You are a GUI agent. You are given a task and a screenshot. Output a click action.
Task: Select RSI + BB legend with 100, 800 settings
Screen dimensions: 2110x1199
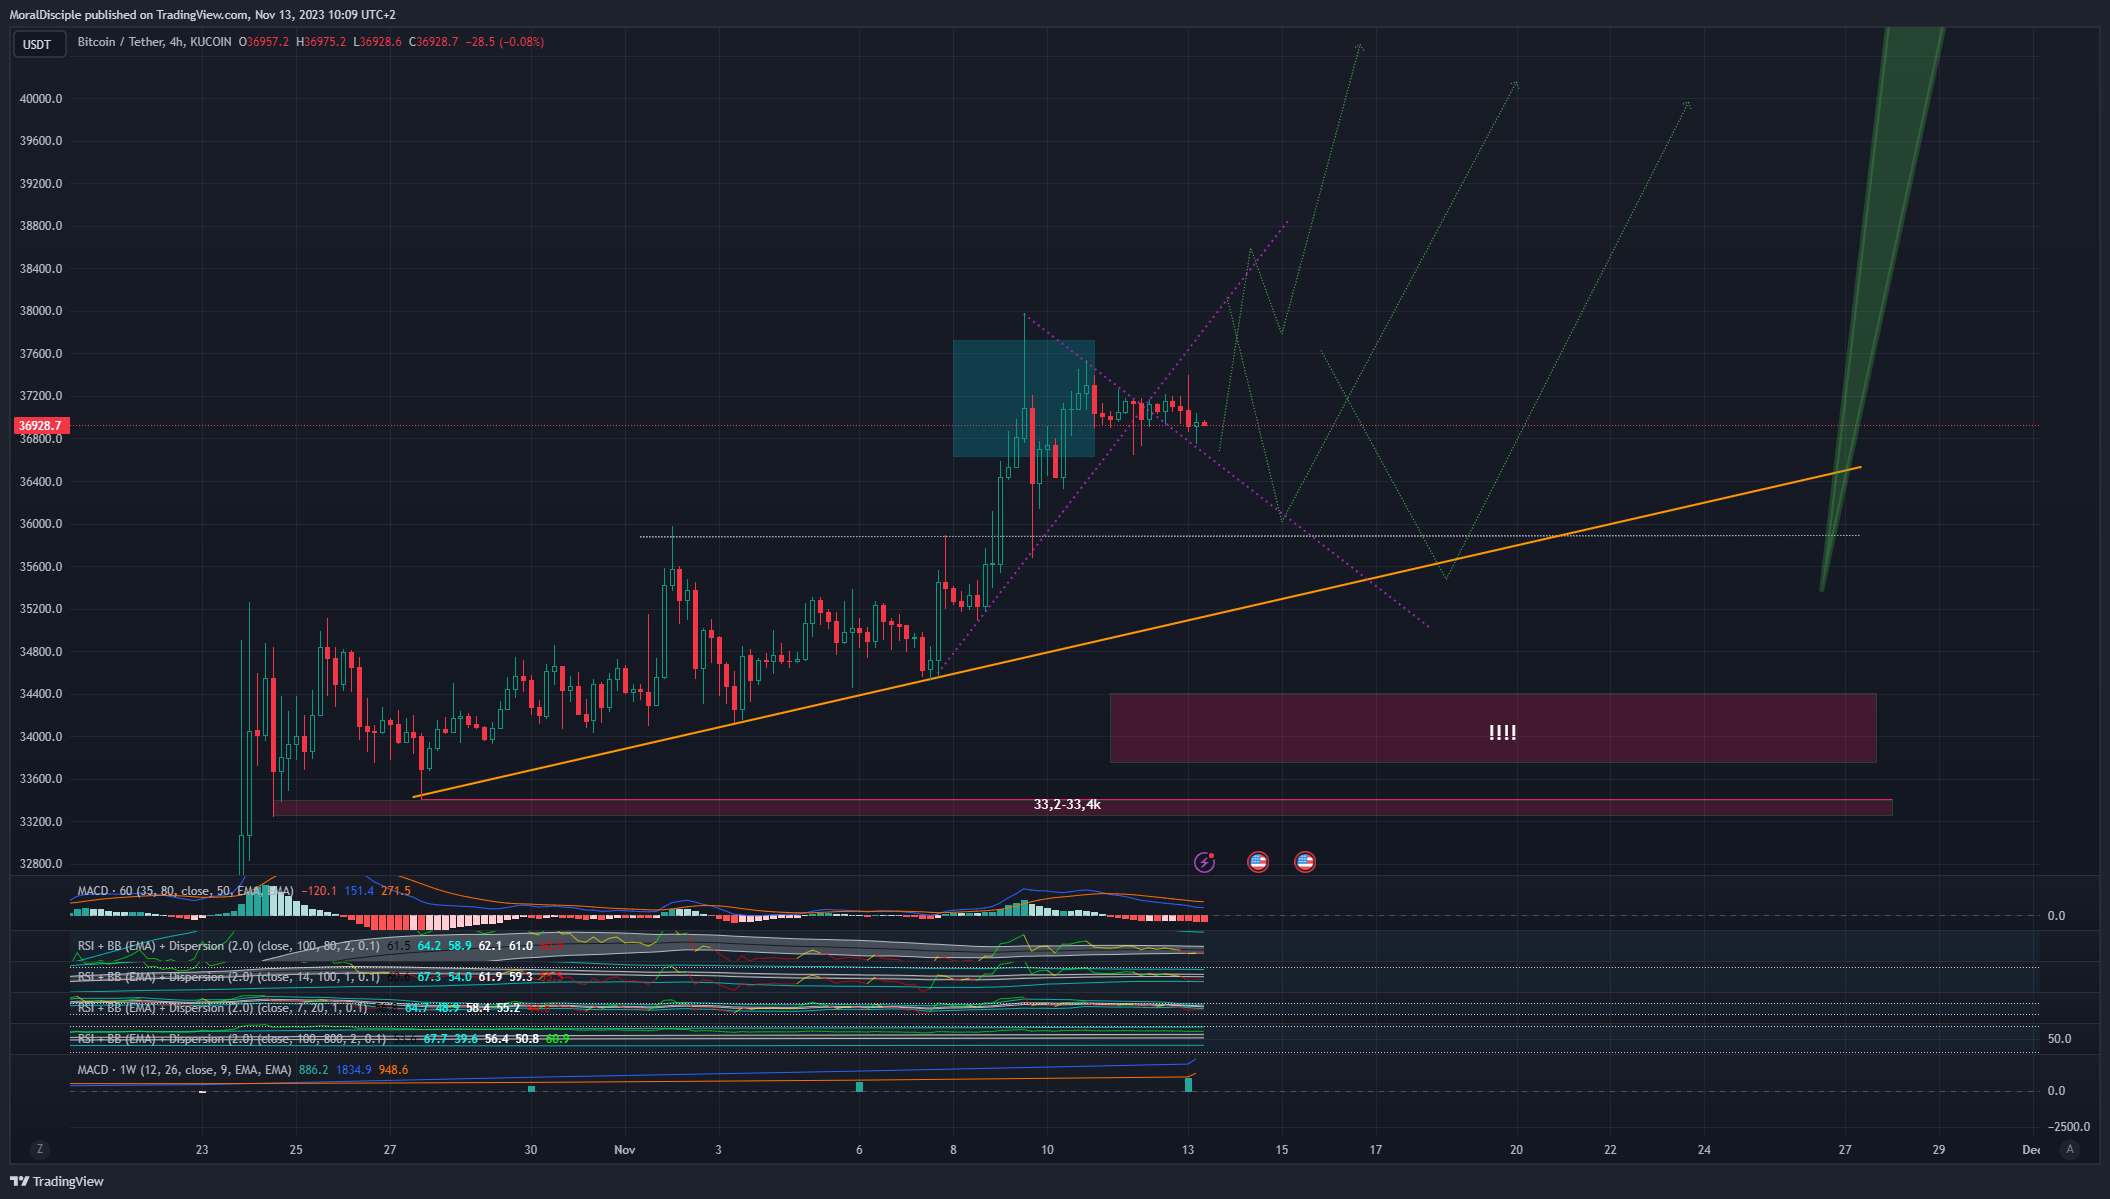pyautogui.click(x=232, y=1038)
